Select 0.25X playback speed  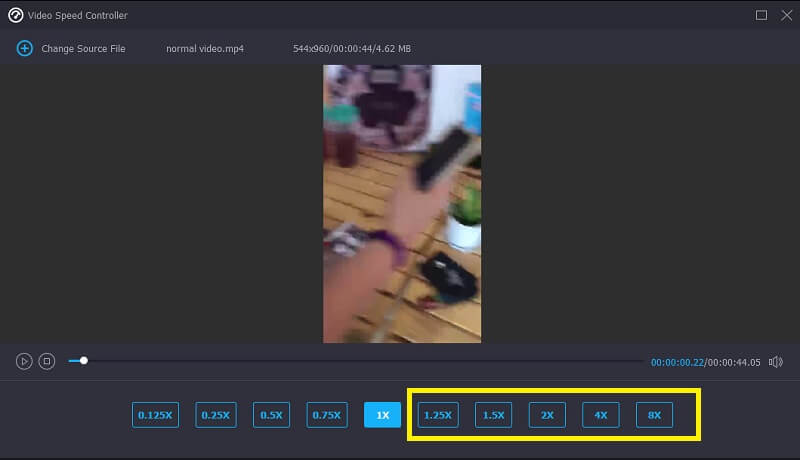[215, 415]
